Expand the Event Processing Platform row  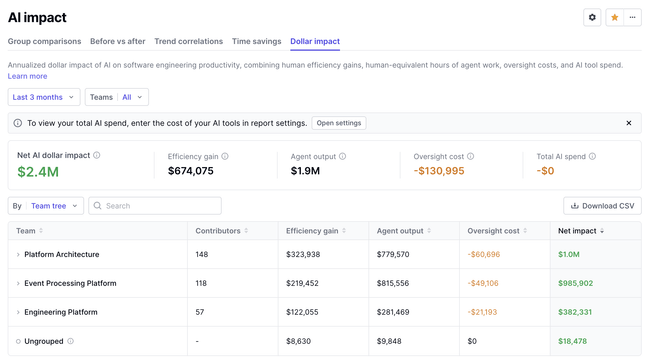pyautogui.click(x=18, y=284)
